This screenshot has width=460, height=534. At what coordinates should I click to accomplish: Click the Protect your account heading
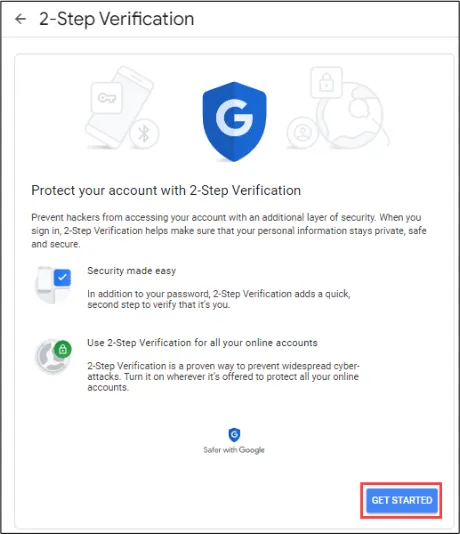point(166,190)
